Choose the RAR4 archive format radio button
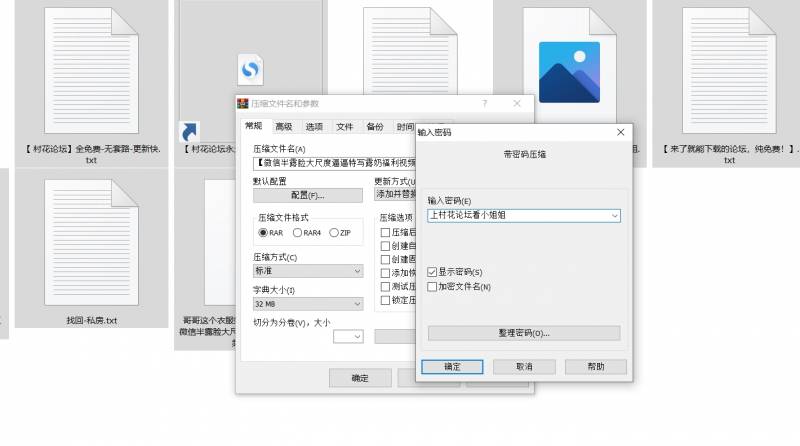 [298, 232]
